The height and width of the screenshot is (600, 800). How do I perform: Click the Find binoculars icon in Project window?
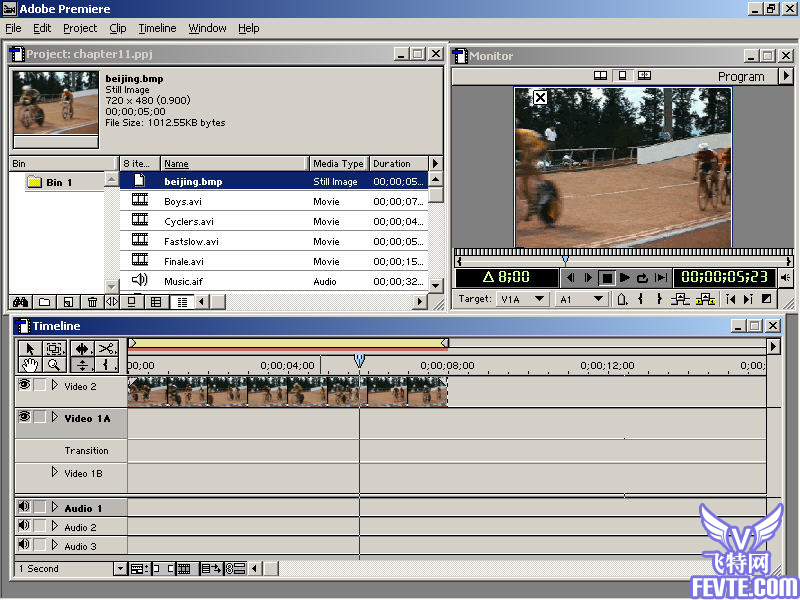pos(20,302)
